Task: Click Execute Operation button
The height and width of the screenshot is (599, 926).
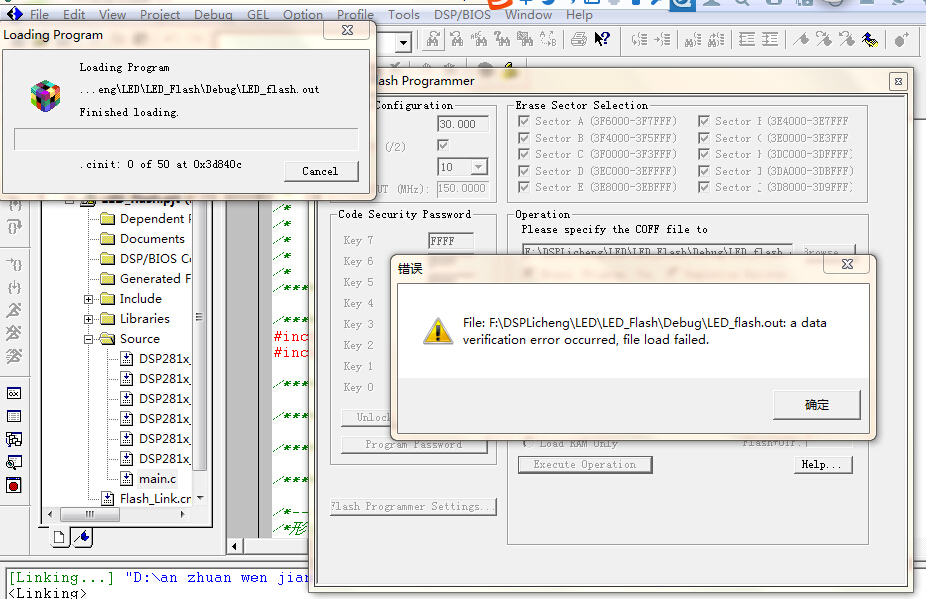Action: (x=585, y=464)
